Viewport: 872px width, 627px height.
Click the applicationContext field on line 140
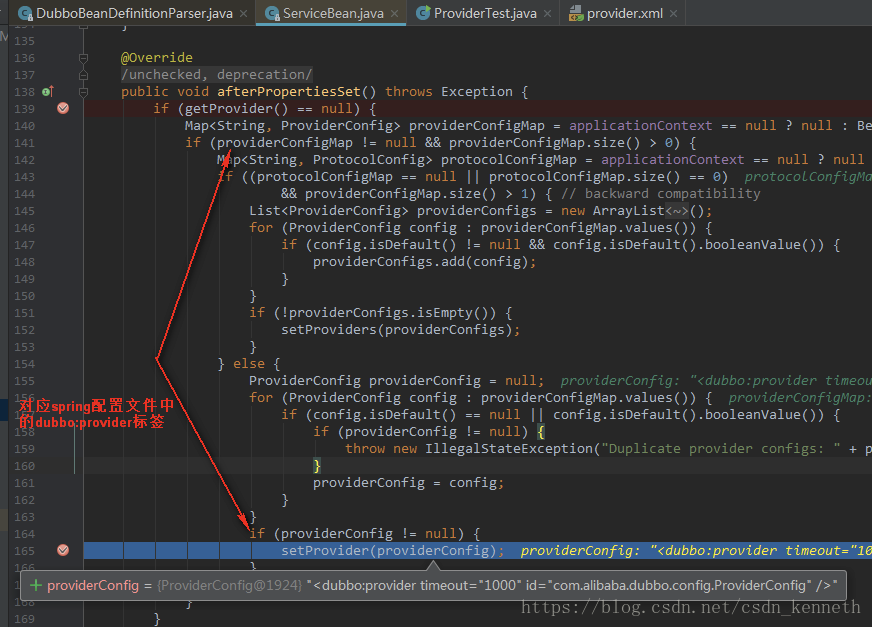coord(641,126)
